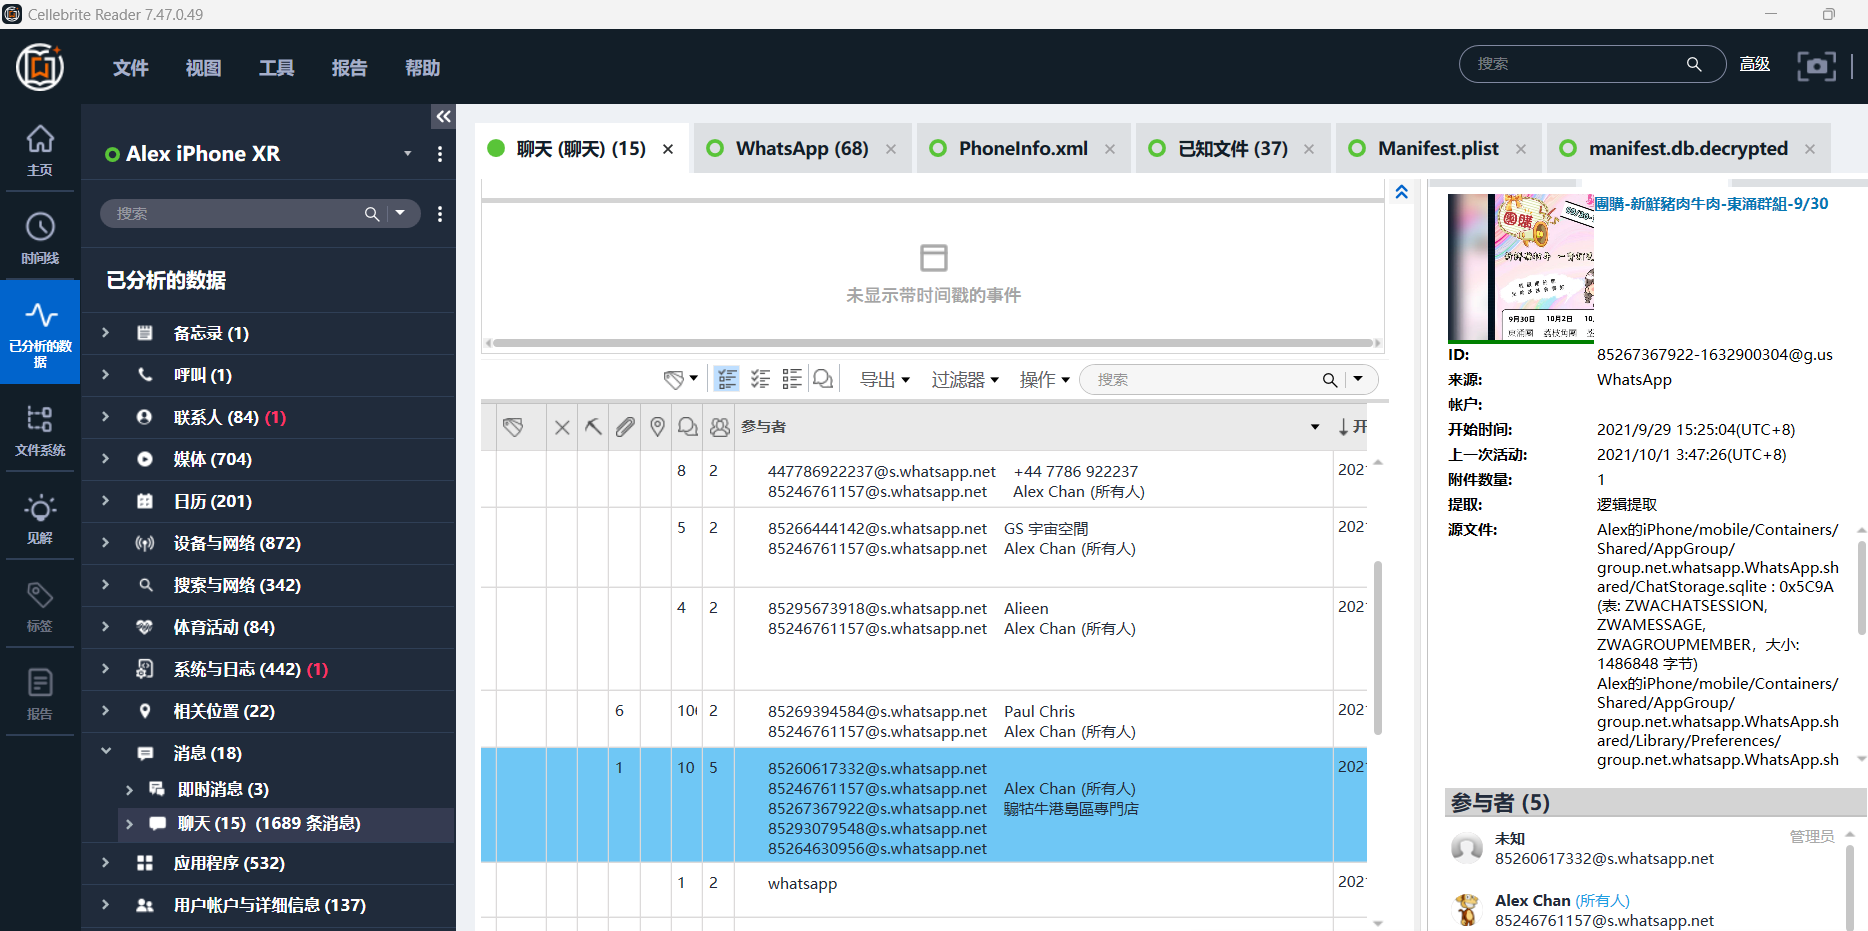Click the deleted (X) column header icon
The width and height of the screenshot is (1868, 931).
tap(562, 427)
